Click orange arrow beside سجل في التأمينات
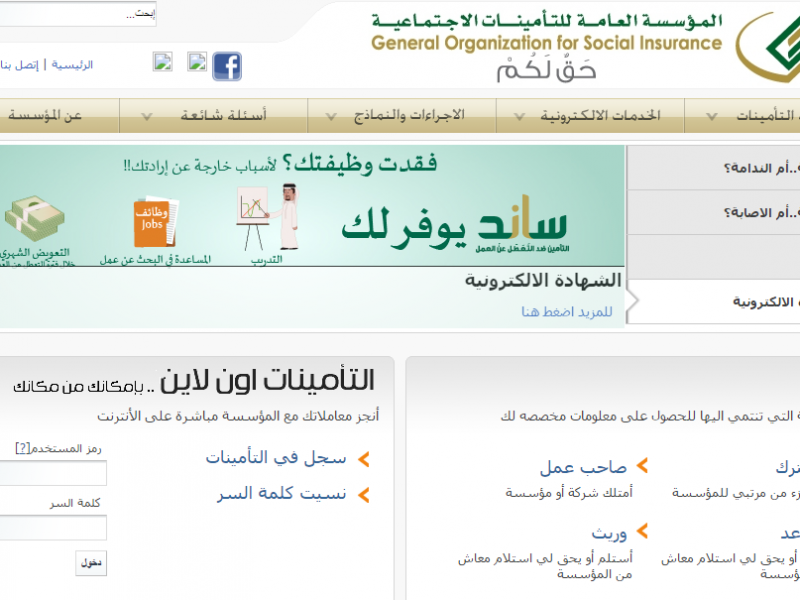The image size is (800, 600). click(364, 459)
